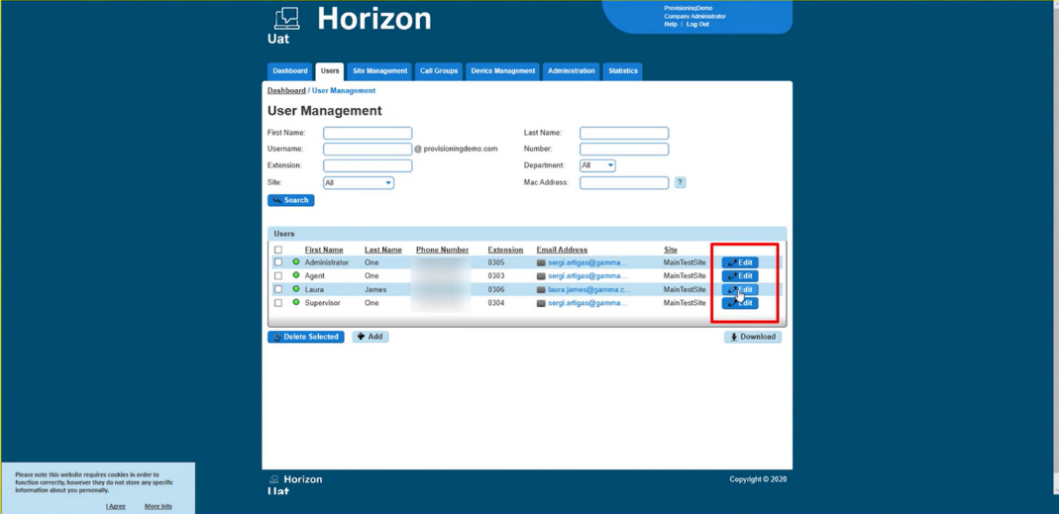Edit the Laura James user

pyautogui.click(x=740, y=290)
